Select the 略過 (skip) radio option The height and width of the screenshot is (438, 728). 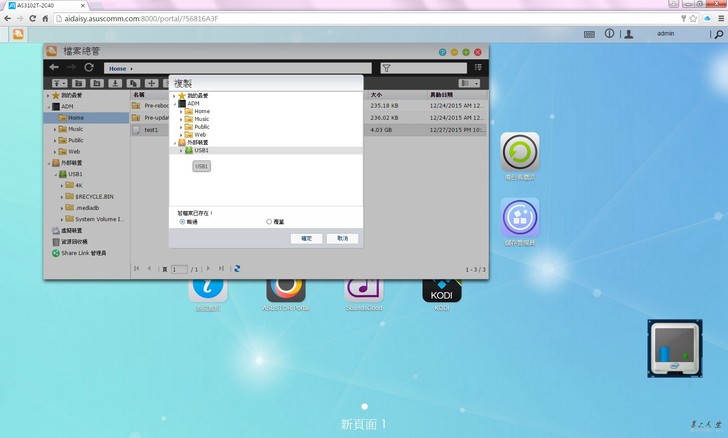(182, 221)
